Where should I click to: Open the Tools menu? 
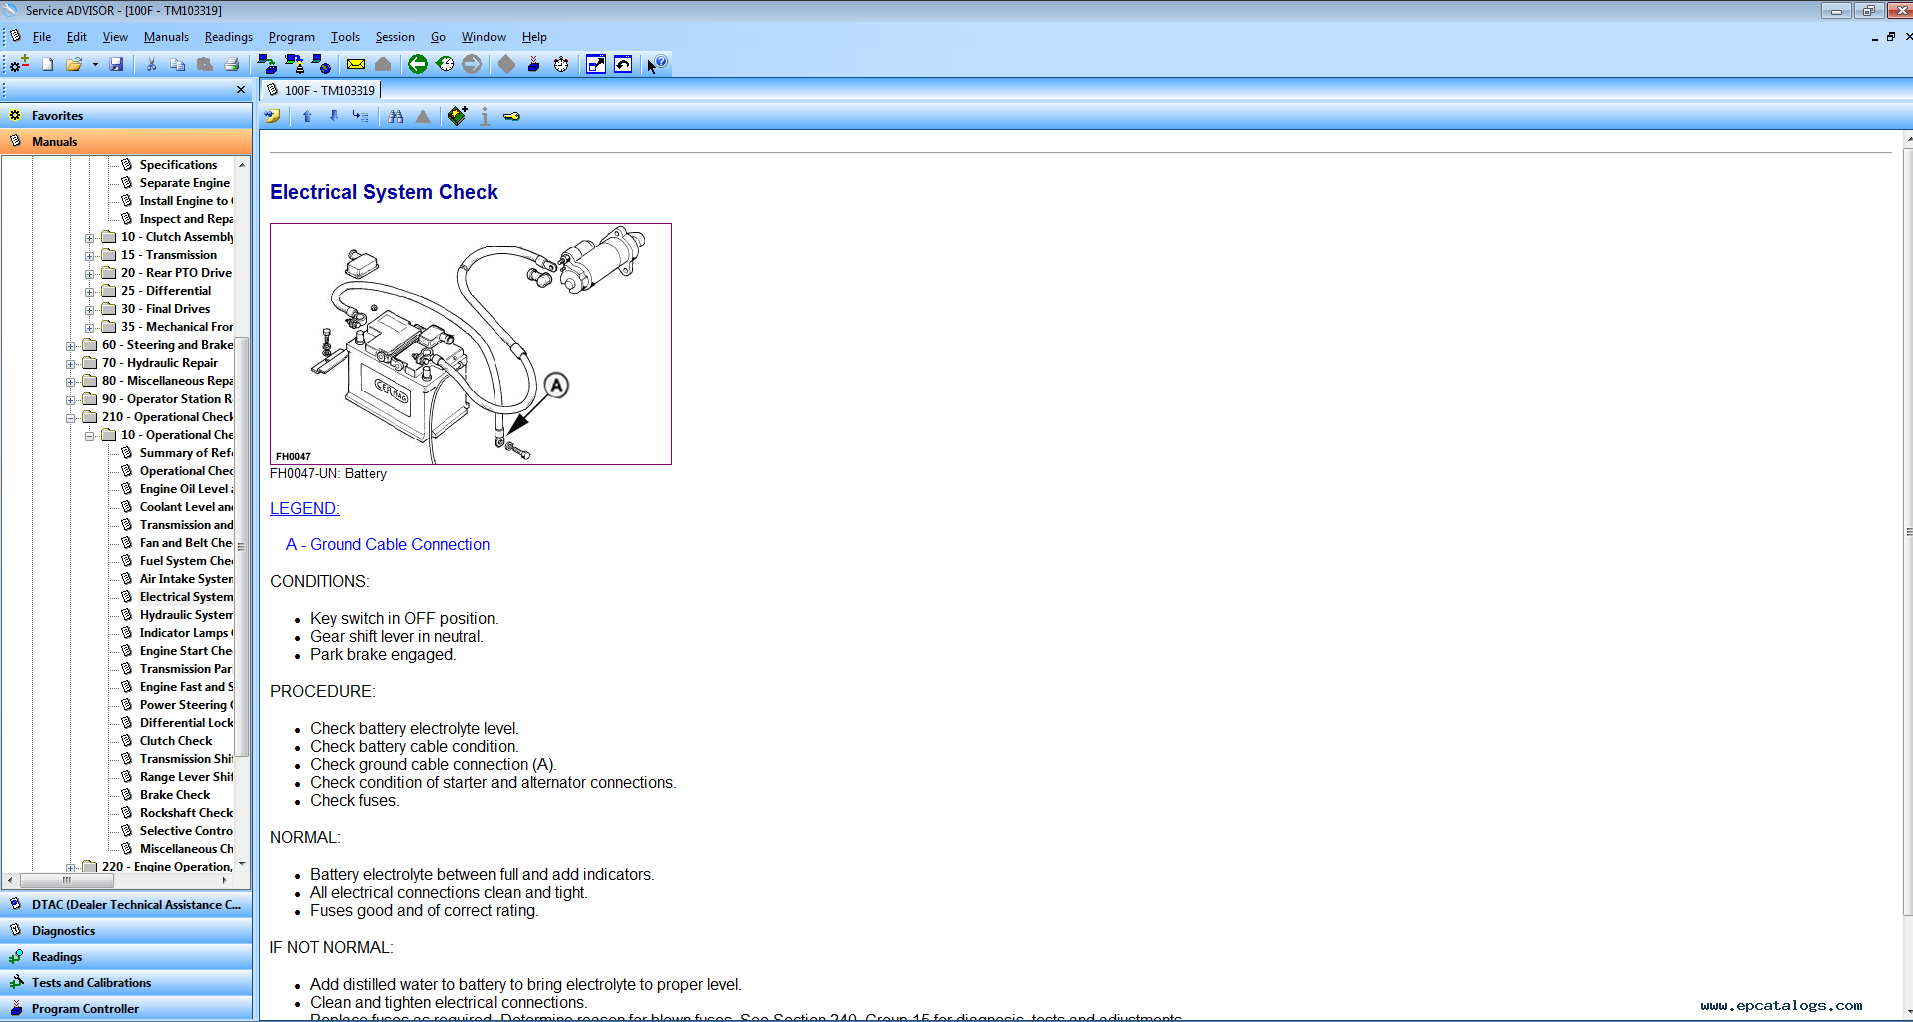pyautogui.click(x=346, y=37)
